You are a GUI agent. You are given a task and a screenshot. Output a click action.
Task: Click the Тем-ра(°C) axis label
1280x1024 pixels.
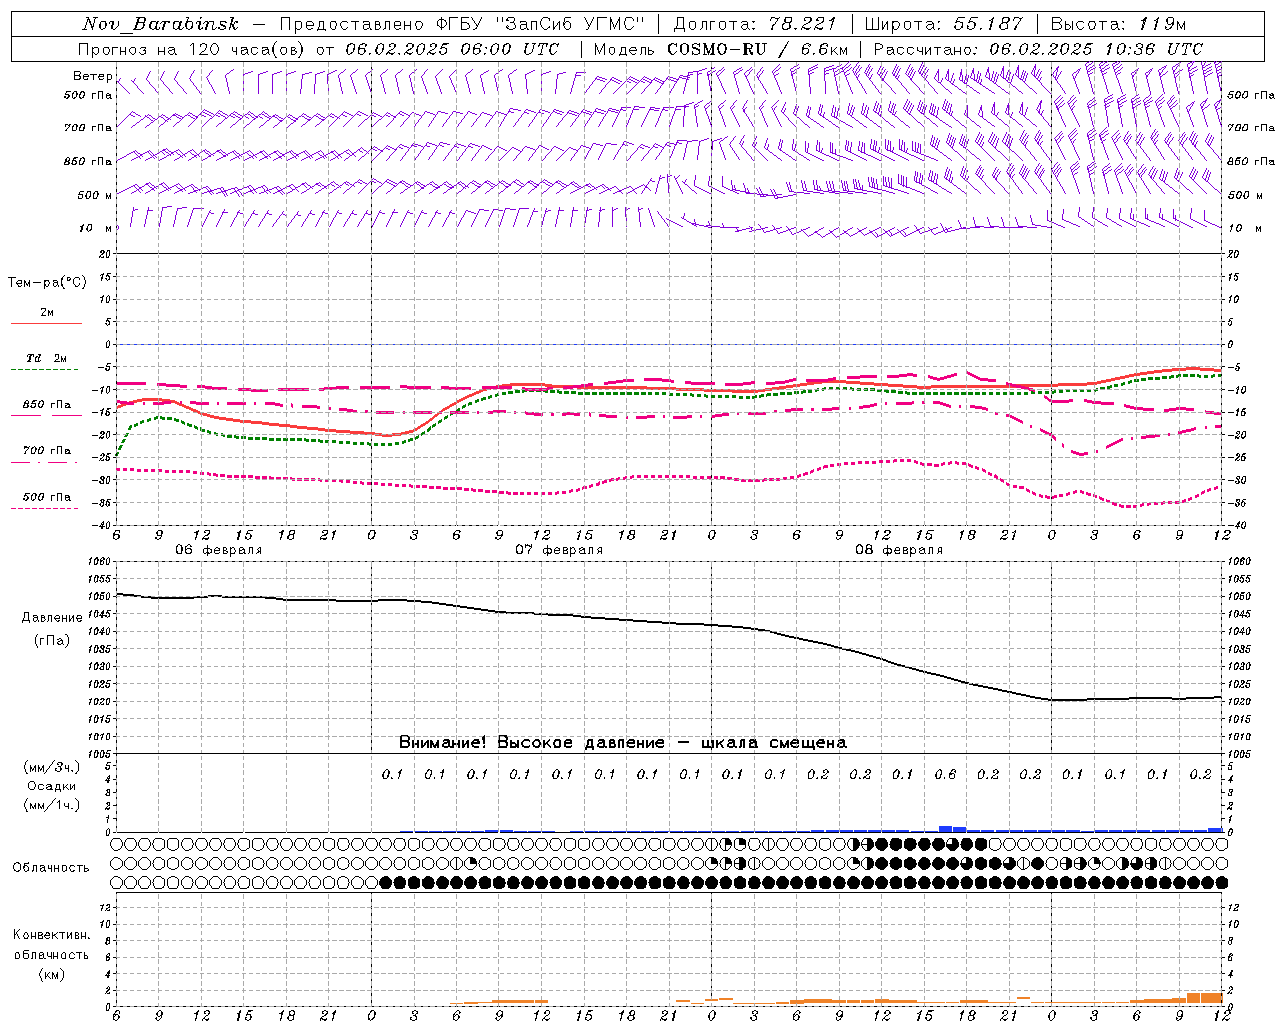(47, 283)
